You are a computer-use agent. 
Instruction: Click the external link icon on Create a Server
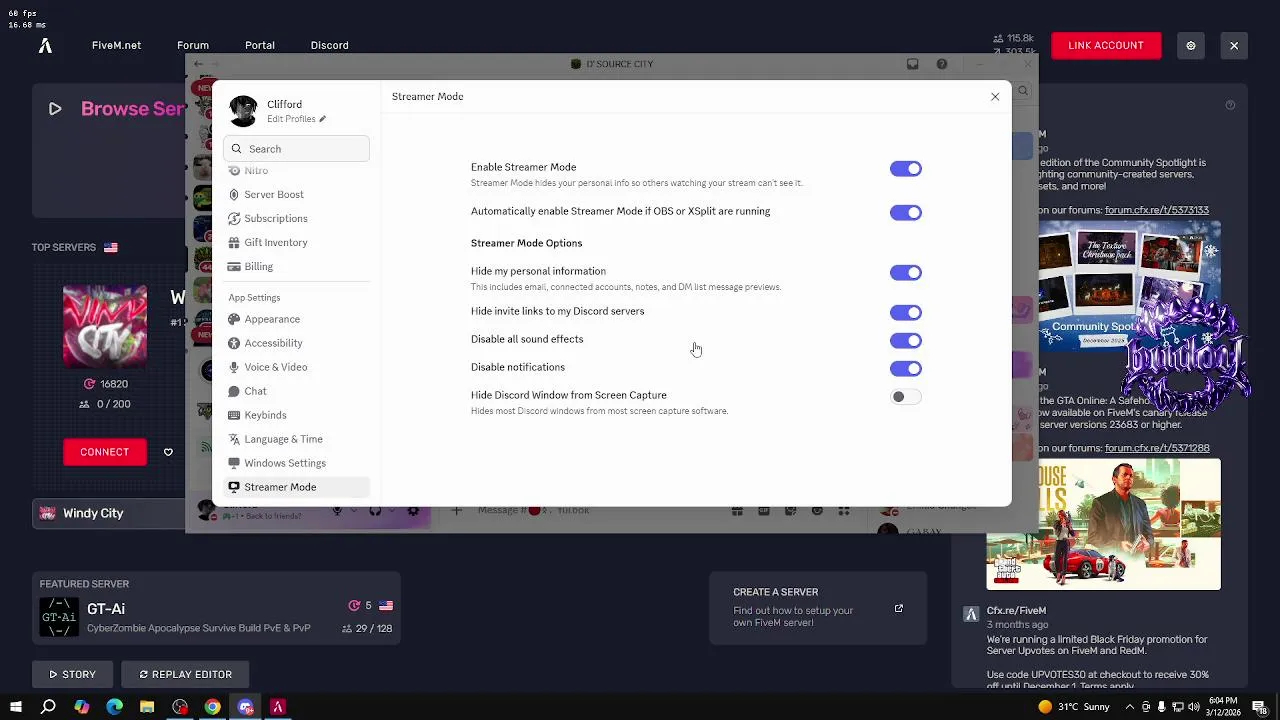898,608
